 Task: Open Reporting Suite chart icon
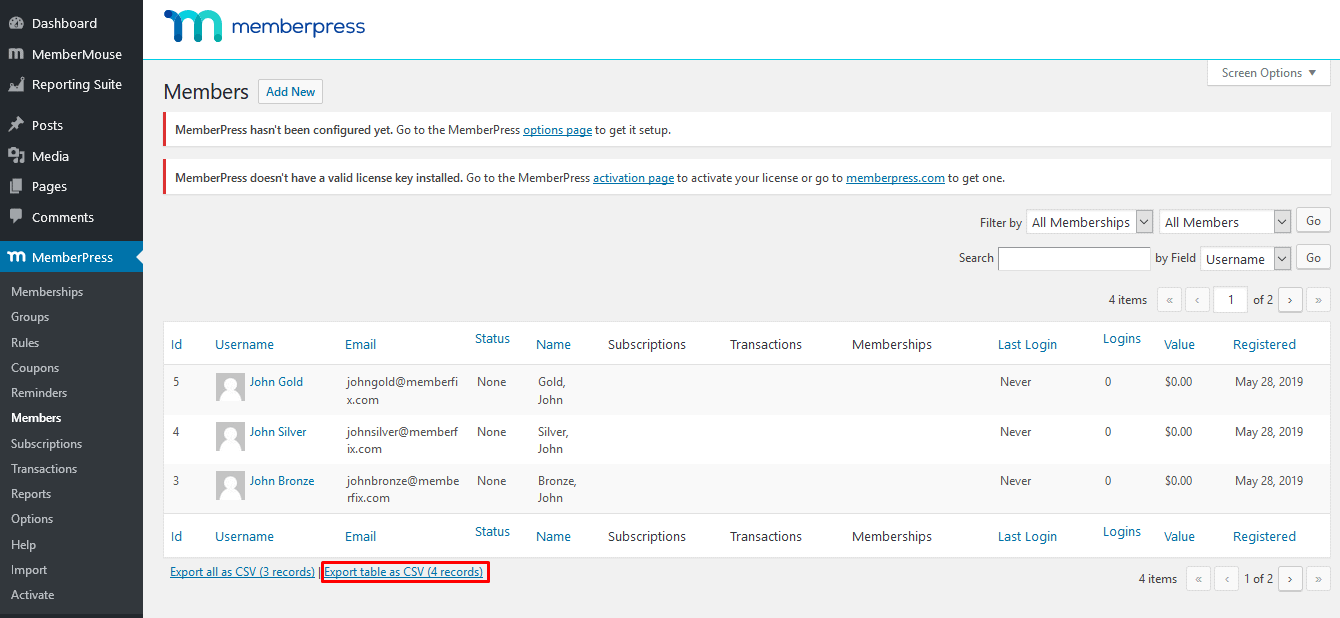point(16,85)
